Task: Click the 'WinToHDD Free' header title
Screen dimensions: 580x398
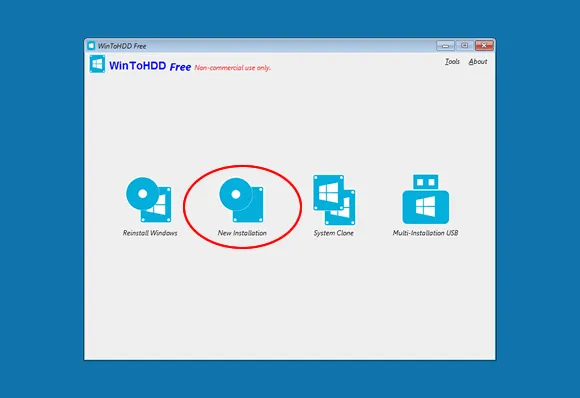Action: [150, 66]
